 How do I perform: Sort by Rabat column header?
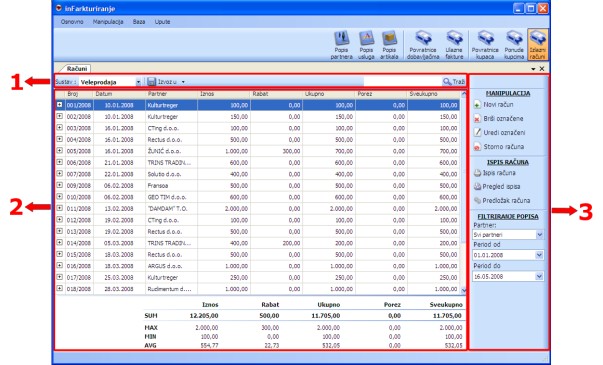(277, 94)
